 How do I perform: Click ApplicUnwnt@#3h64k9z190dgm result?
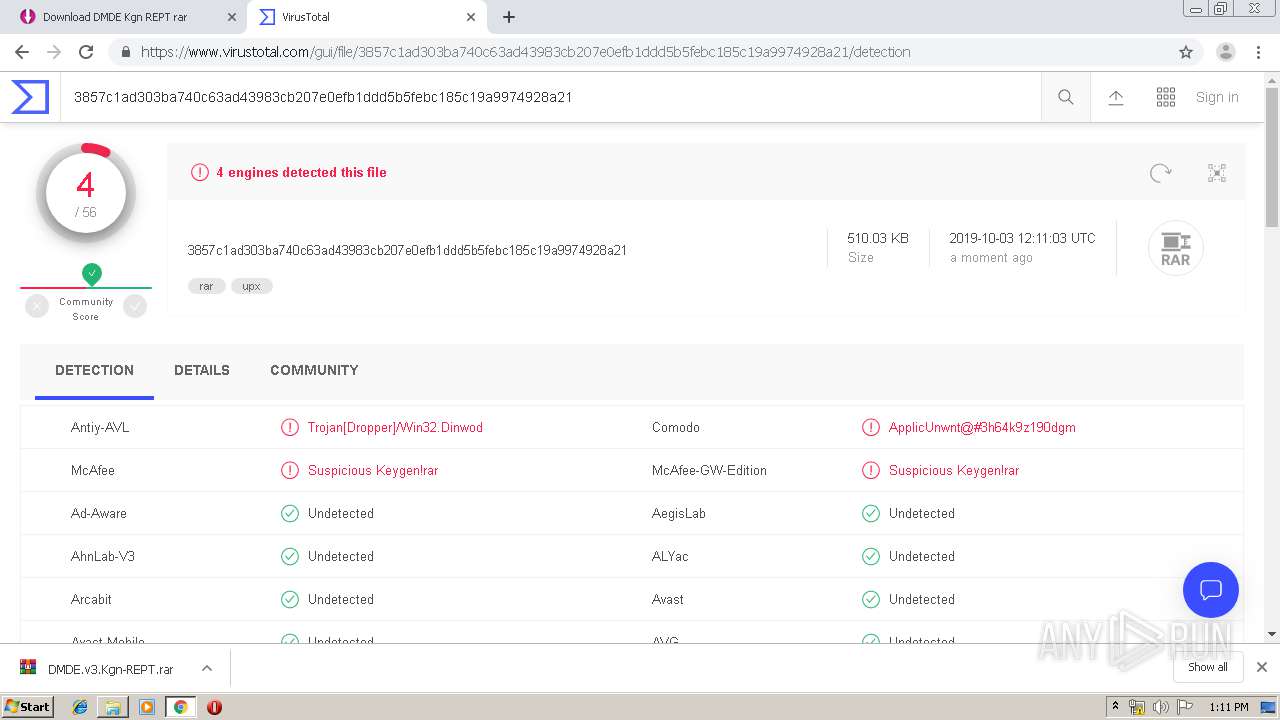point(982,427)
